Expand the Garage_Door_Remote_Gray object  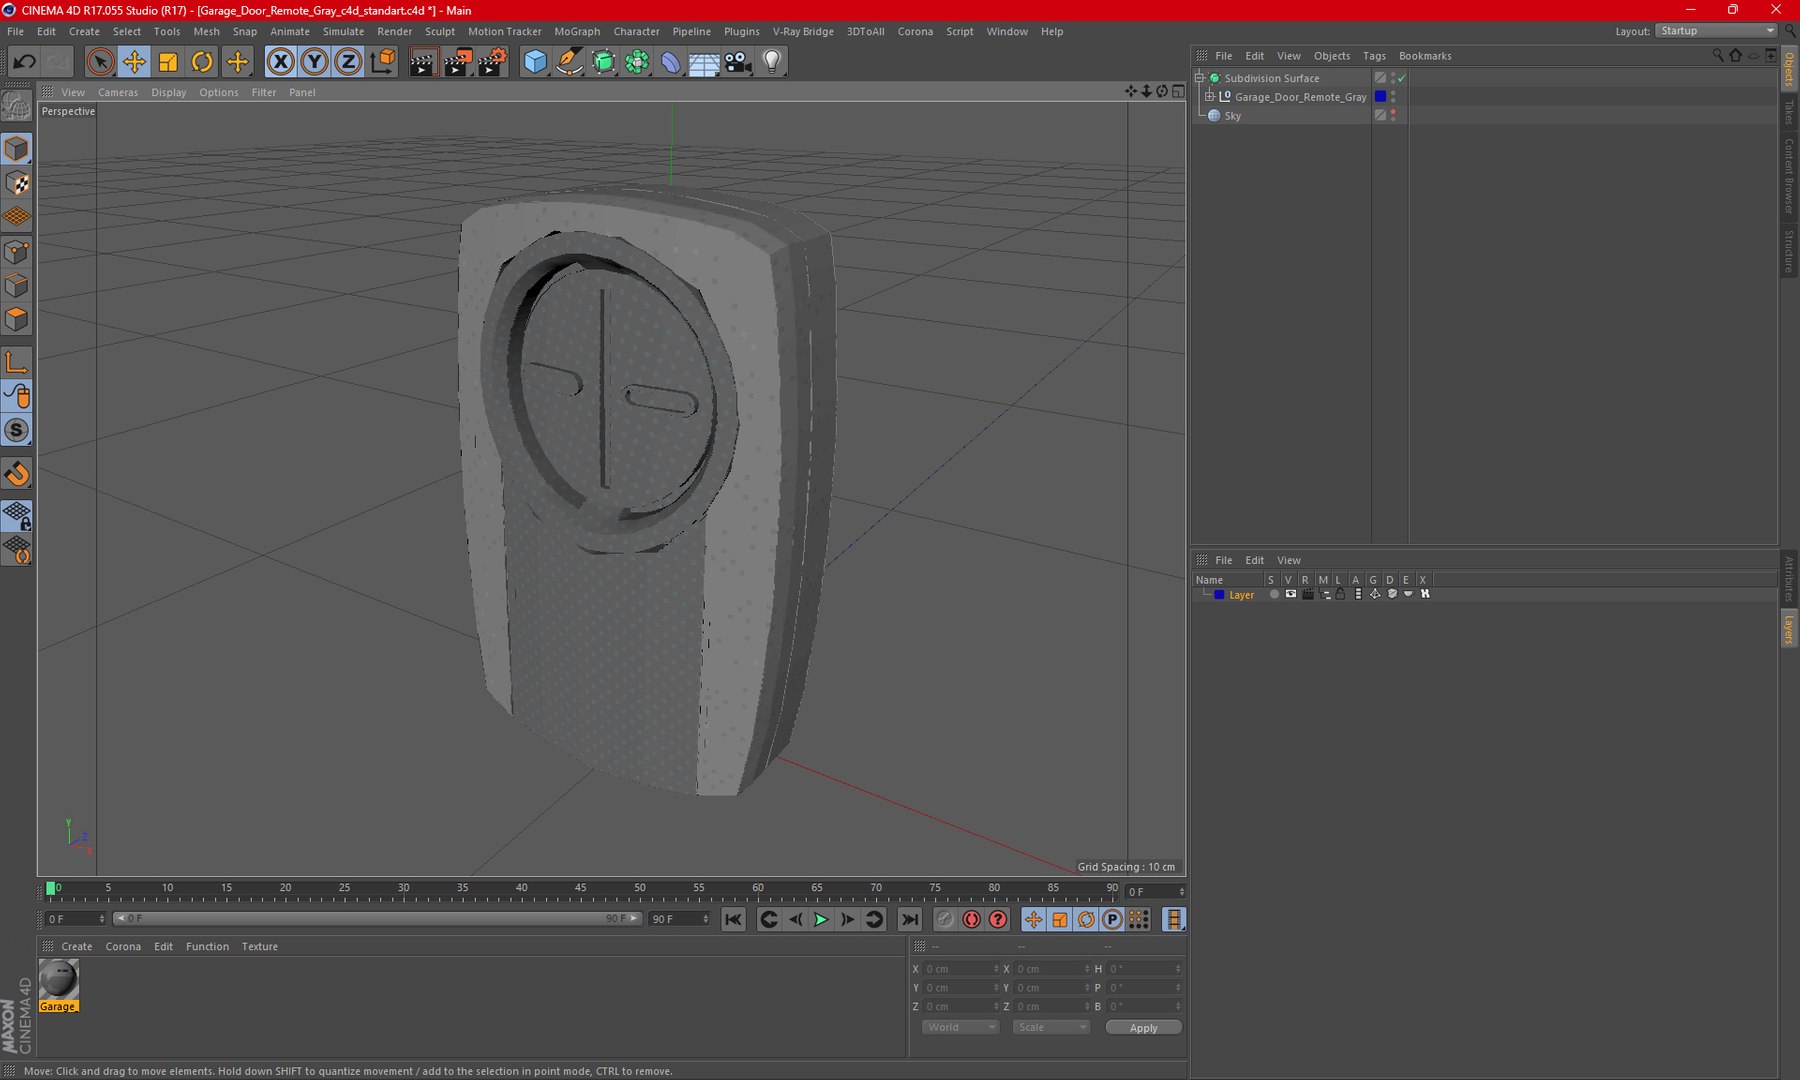1210,97
